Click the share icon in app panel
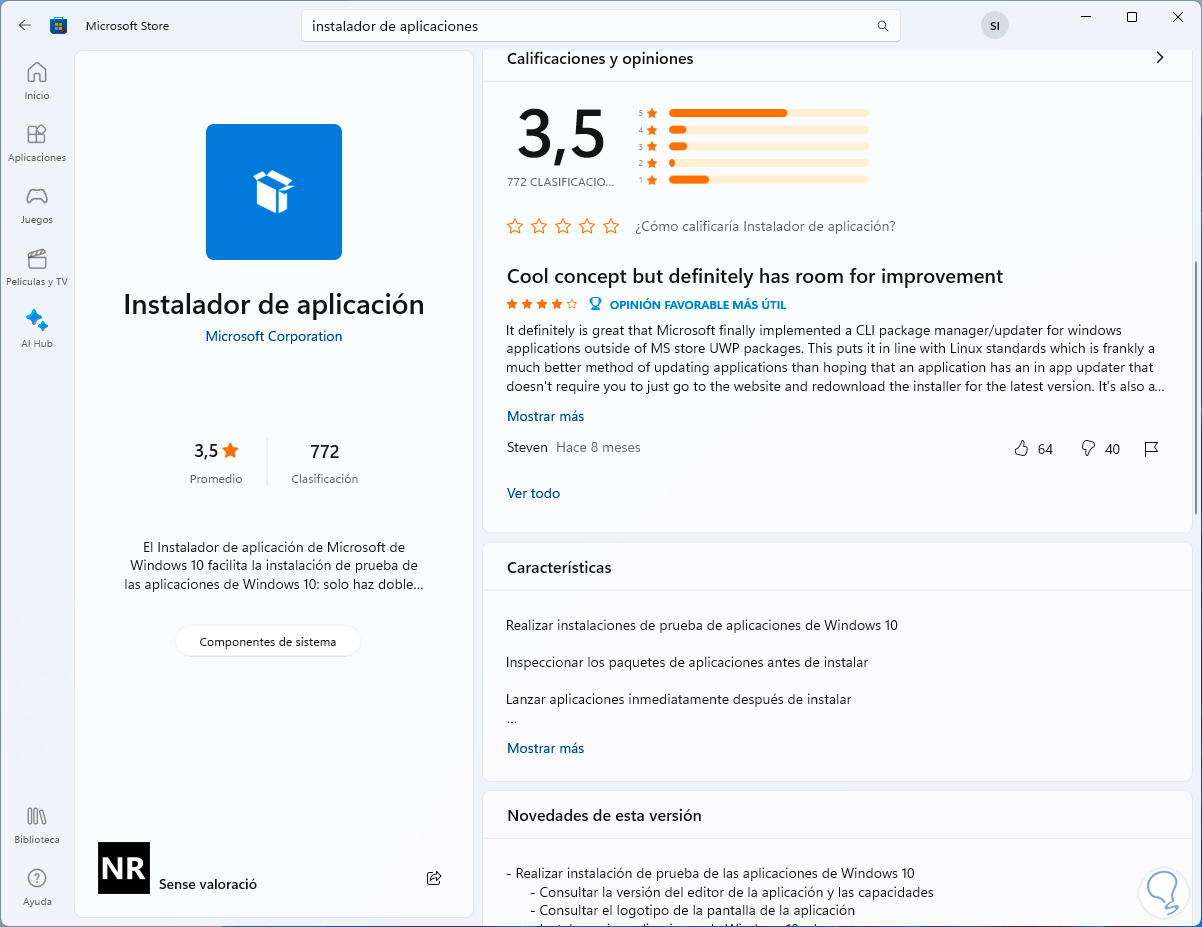1202x927 pixels. pos(434,878)
